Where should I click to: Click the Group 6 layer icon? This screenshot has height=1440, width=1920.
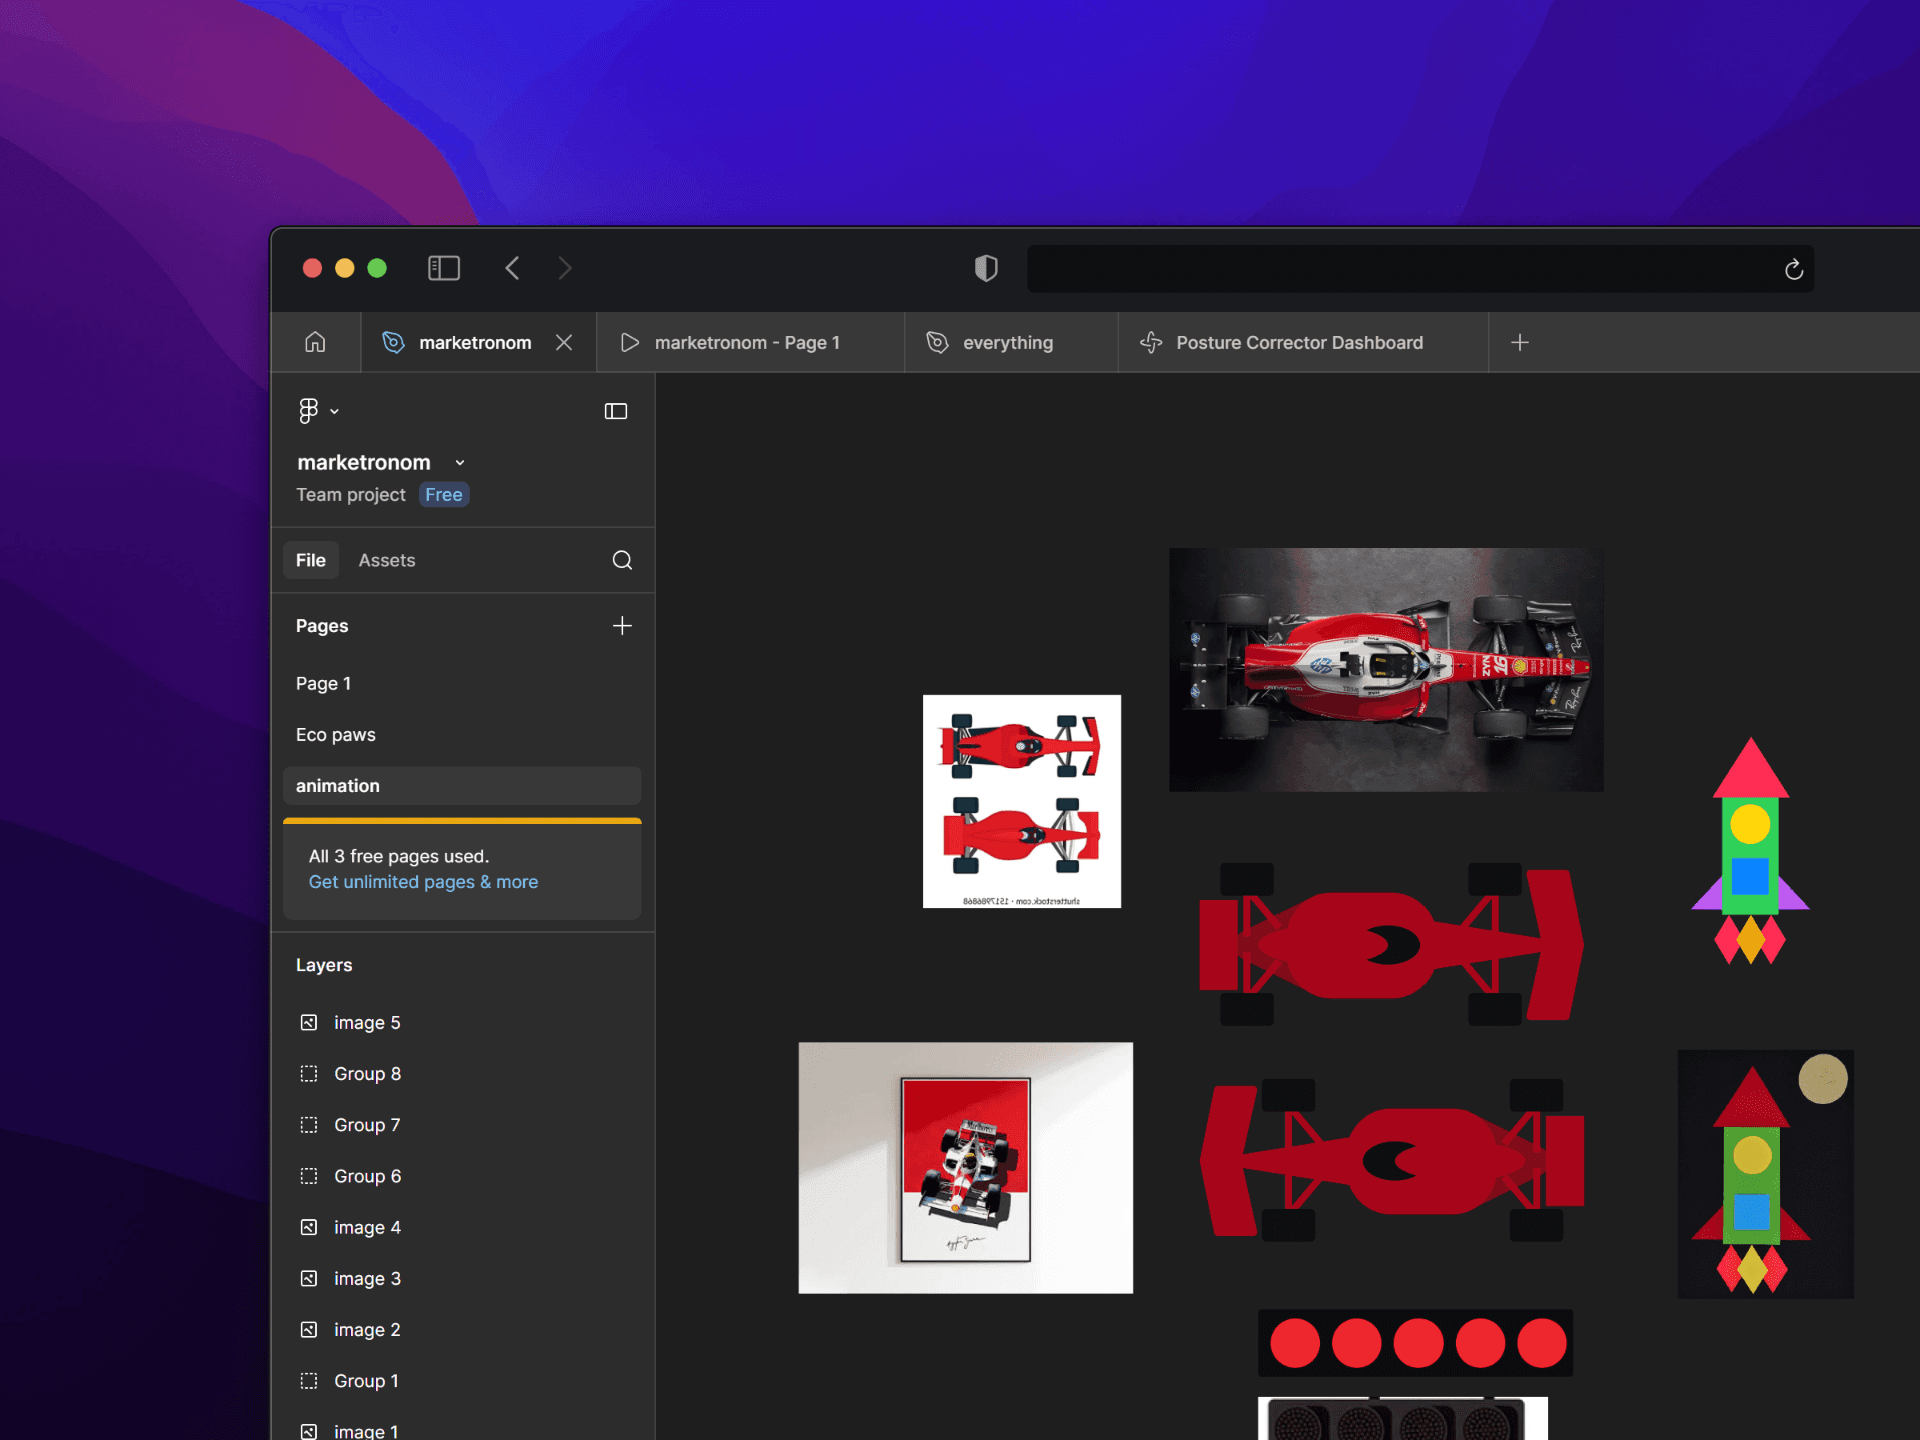309,1176
